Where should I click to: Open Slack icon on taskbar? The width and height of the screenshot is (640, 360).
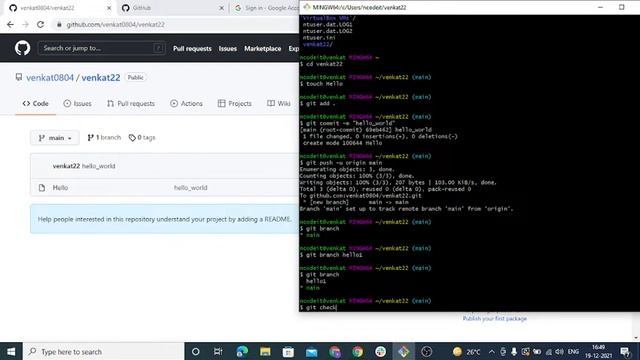click(380, 351)
